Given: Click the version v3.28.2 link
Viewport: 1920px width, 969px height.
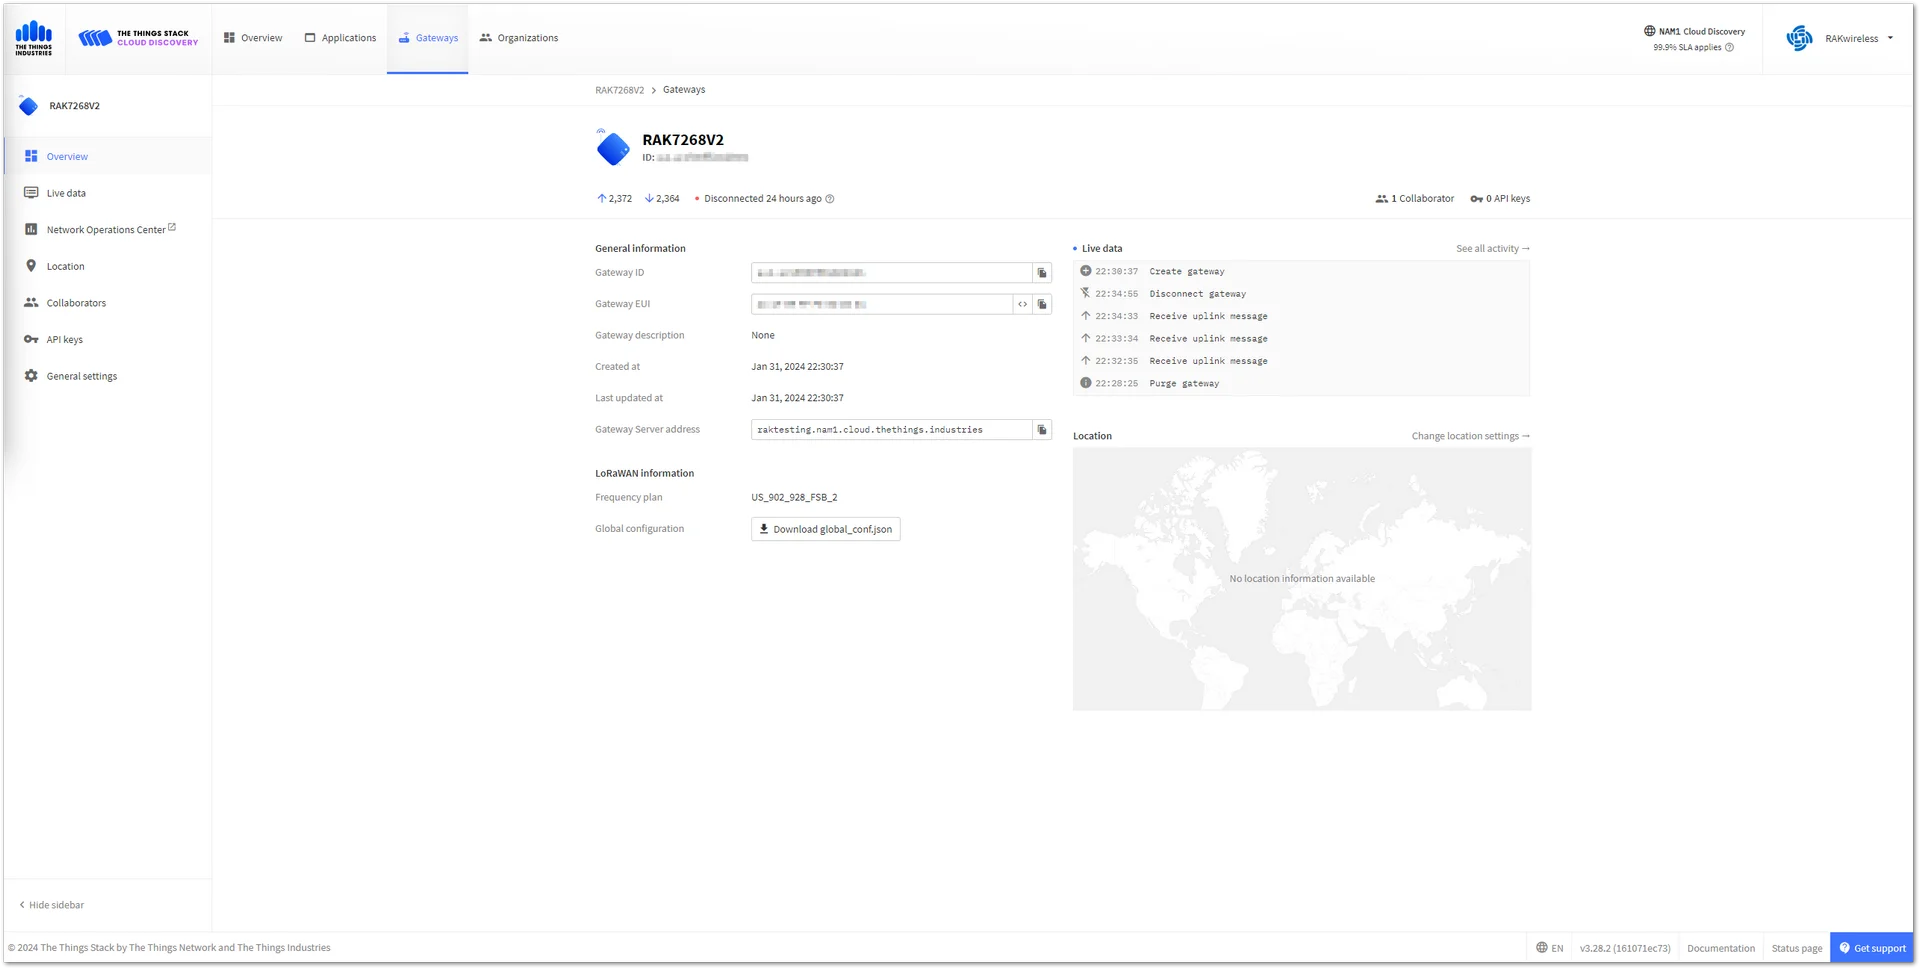Looking at the screenshot, I should [1625, 948].
